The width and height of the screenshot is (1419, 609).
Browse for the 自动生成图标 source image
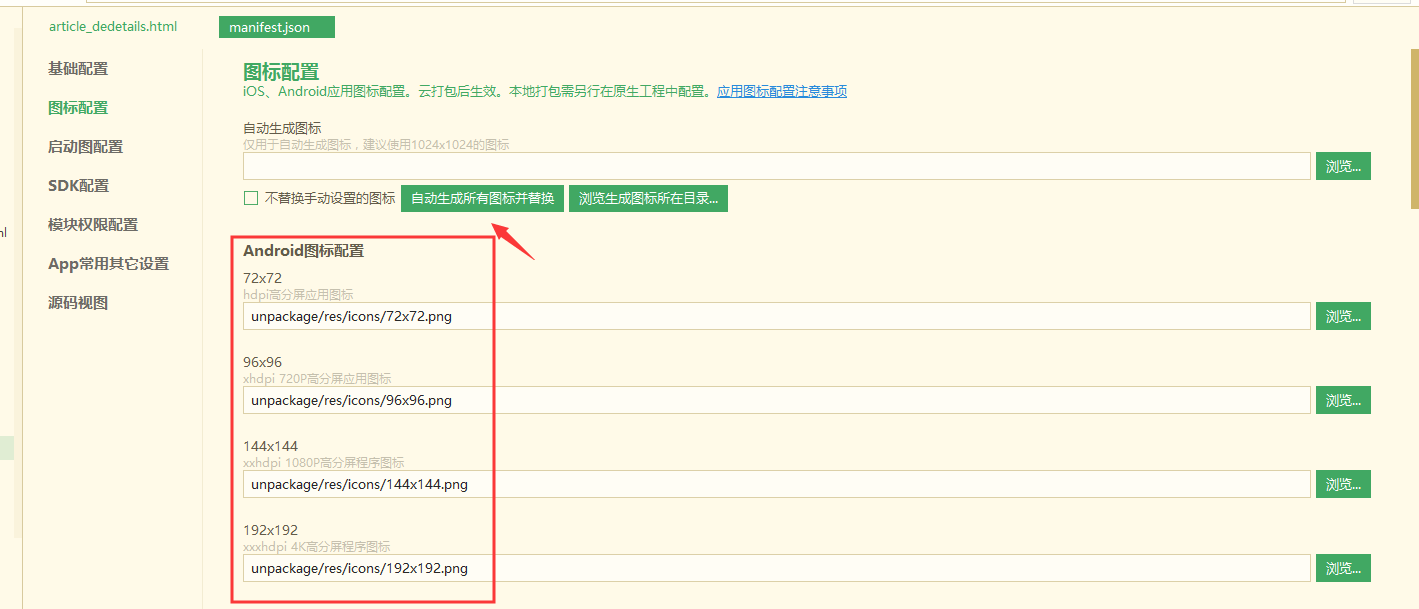pos(1343,167)
